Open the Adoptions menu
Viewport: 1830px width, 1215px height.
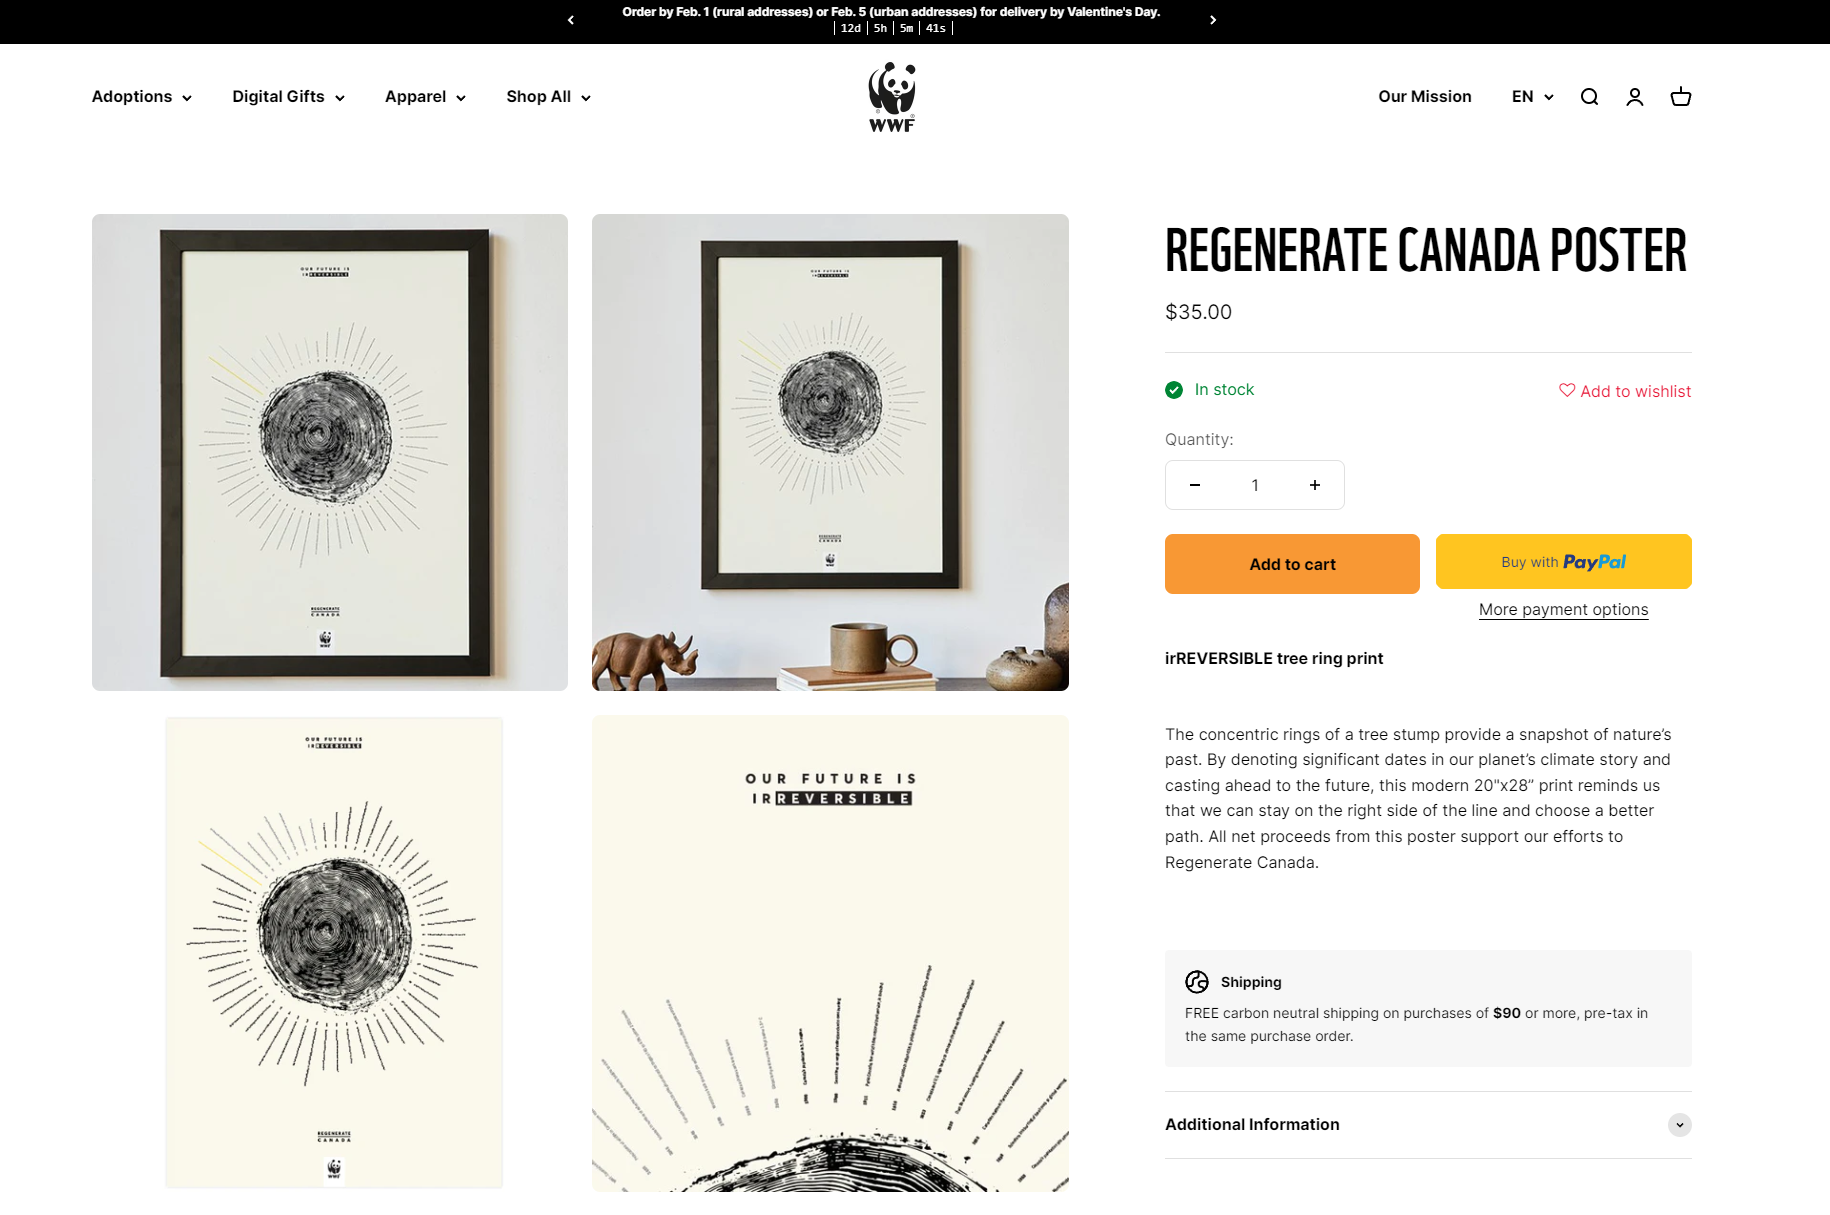[142, 97]
